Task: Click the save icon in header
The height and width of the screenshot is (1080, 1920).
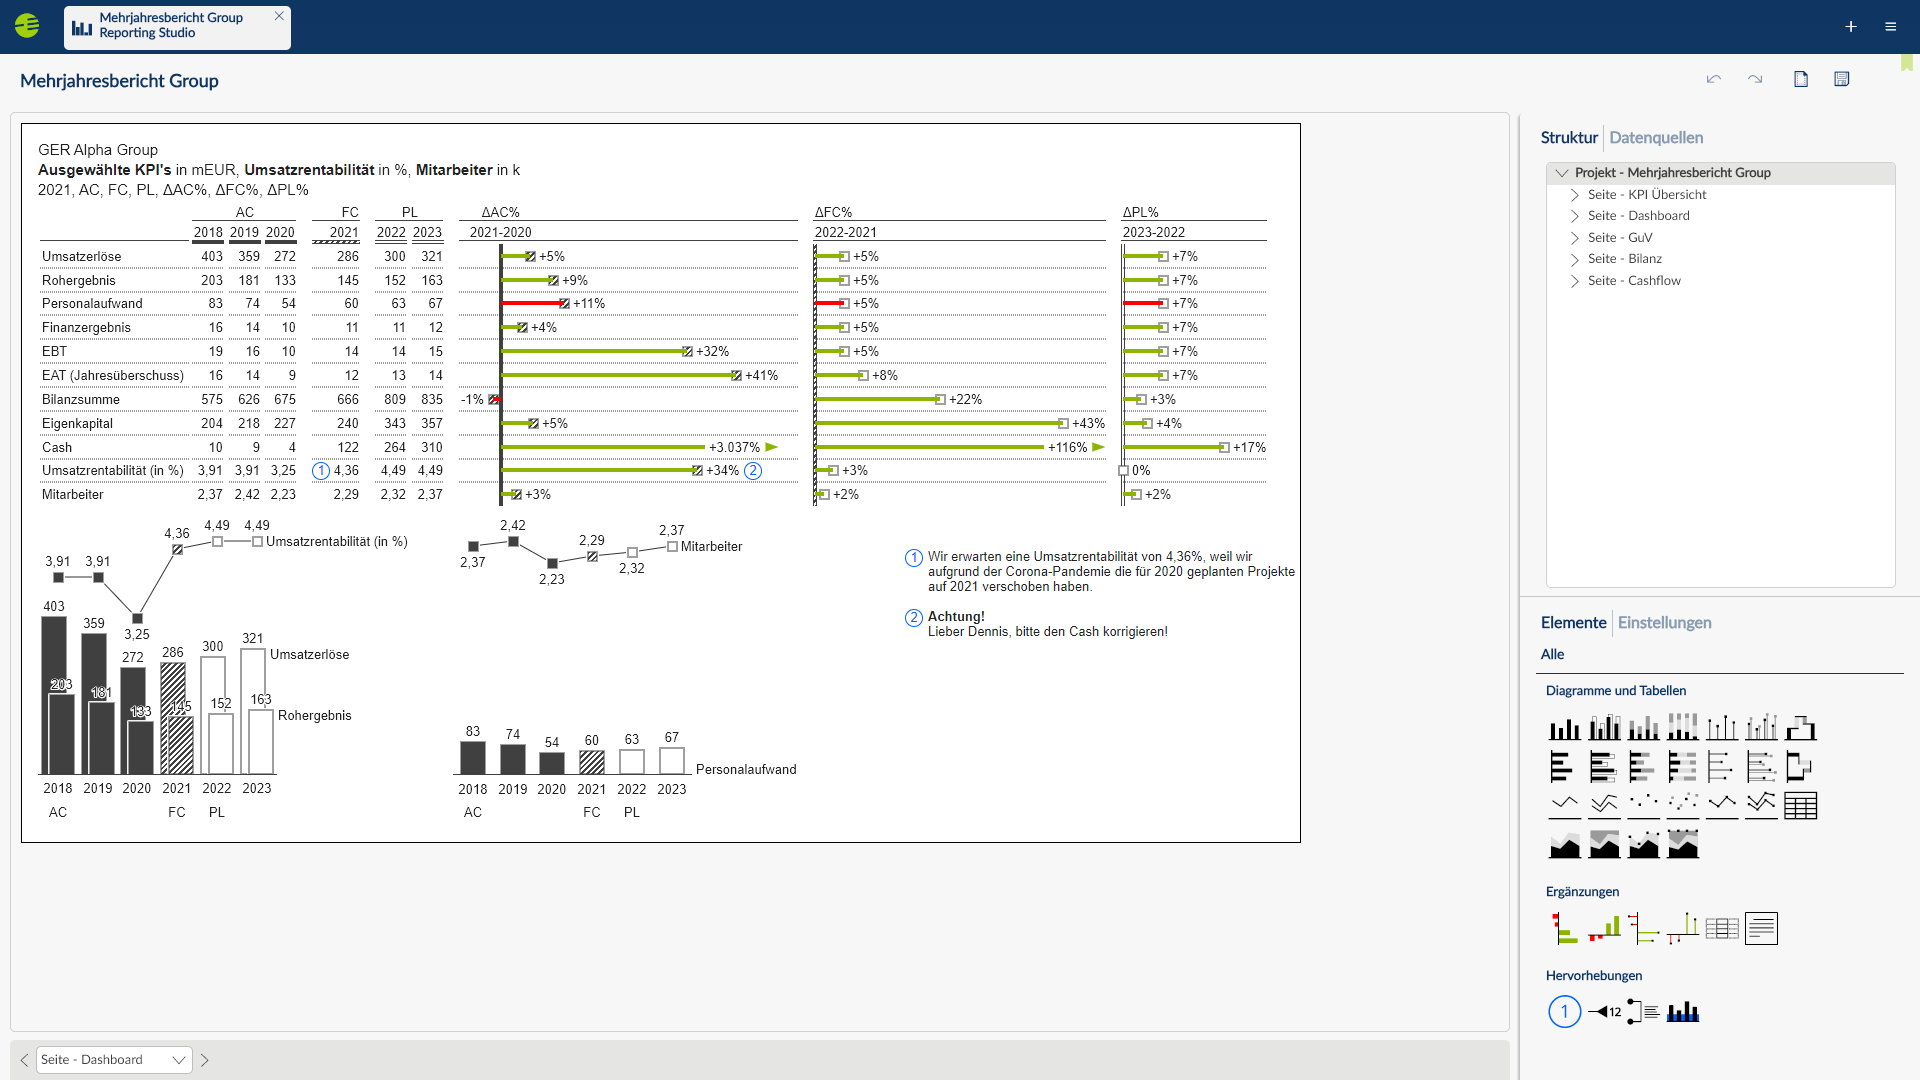Action: [x=1841, y=79]
